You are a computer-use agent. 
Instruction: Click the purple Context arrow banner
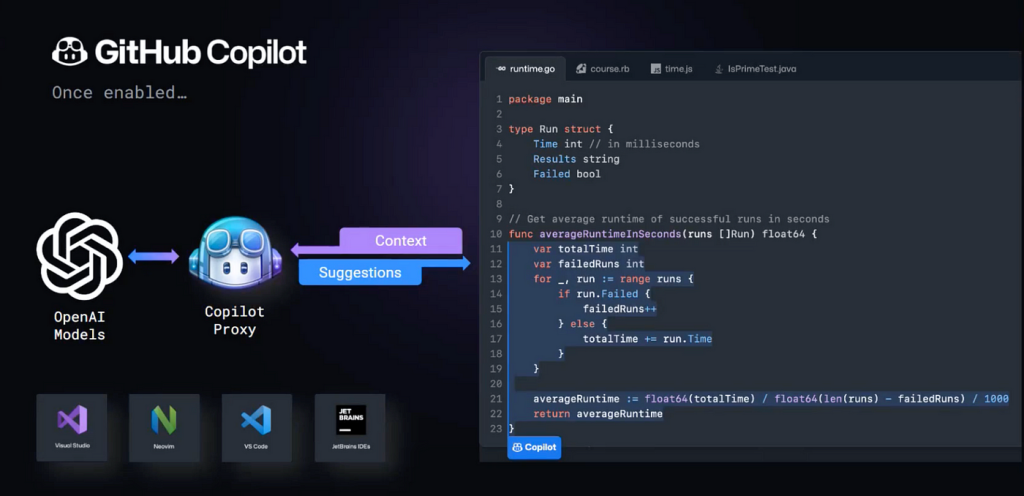[x=400, y=241]
